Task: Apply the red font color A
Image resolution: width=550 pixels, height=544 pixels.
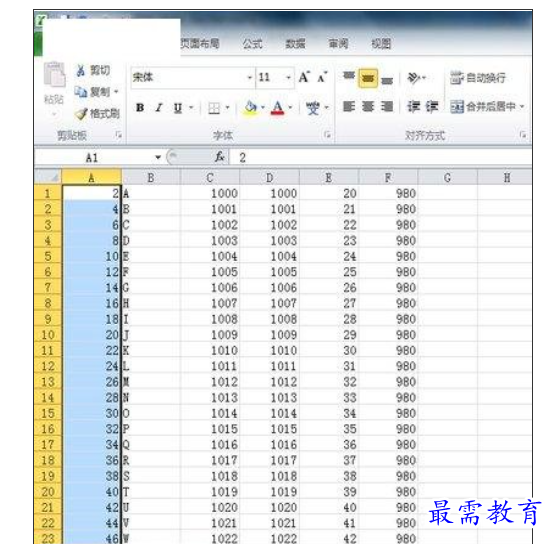Action: point(277,108)
